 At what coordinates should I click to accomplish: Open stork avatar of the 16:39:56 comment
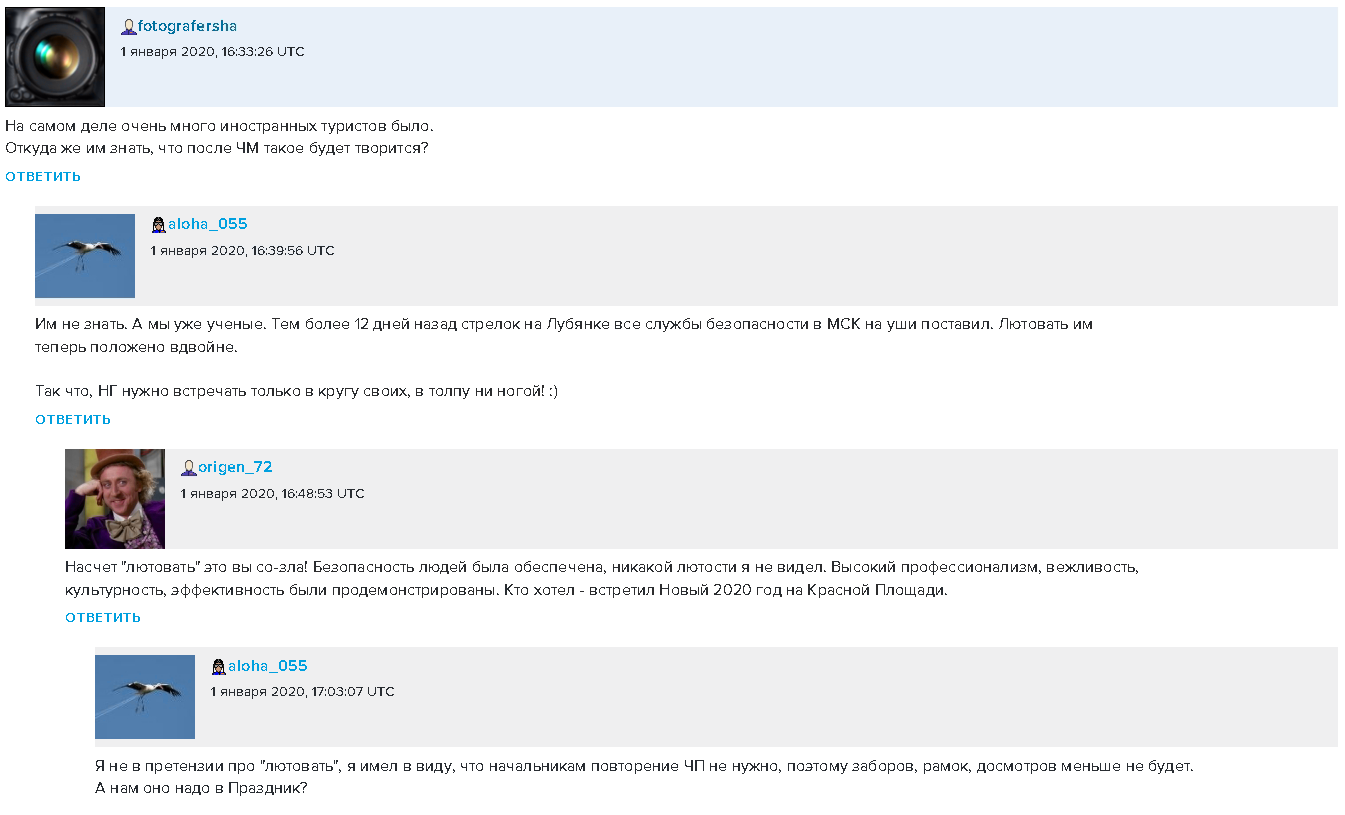coord(85,256)
